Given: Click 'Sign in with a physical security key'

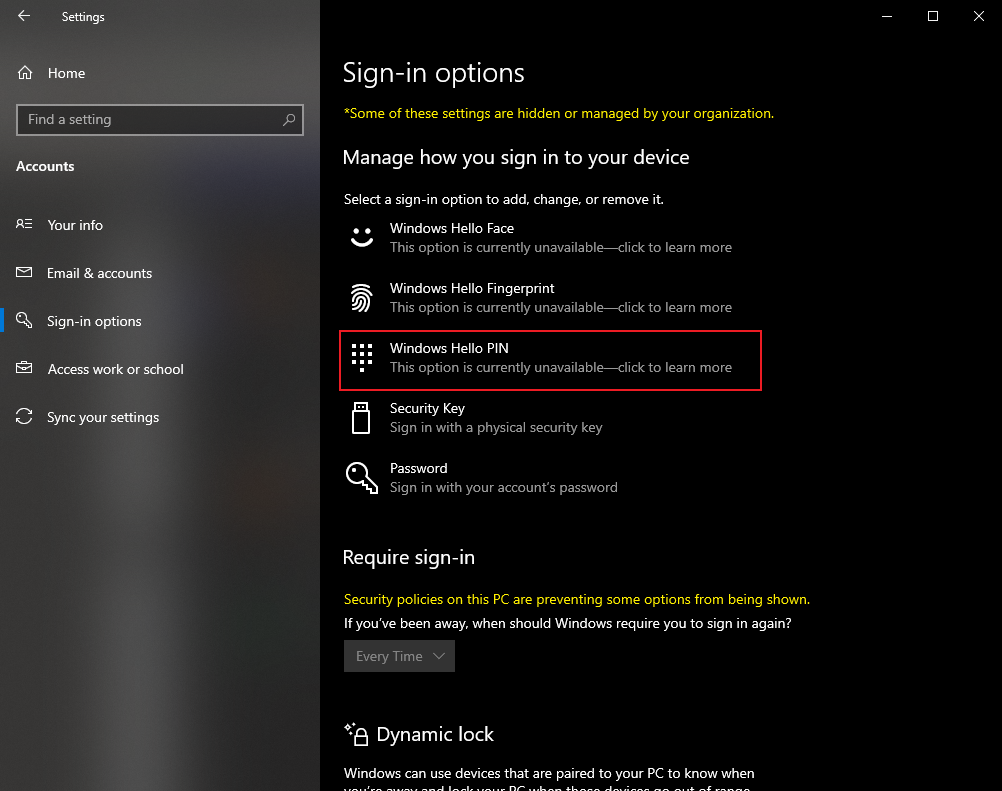Looking at the screenshot, I should coord(496,427).
